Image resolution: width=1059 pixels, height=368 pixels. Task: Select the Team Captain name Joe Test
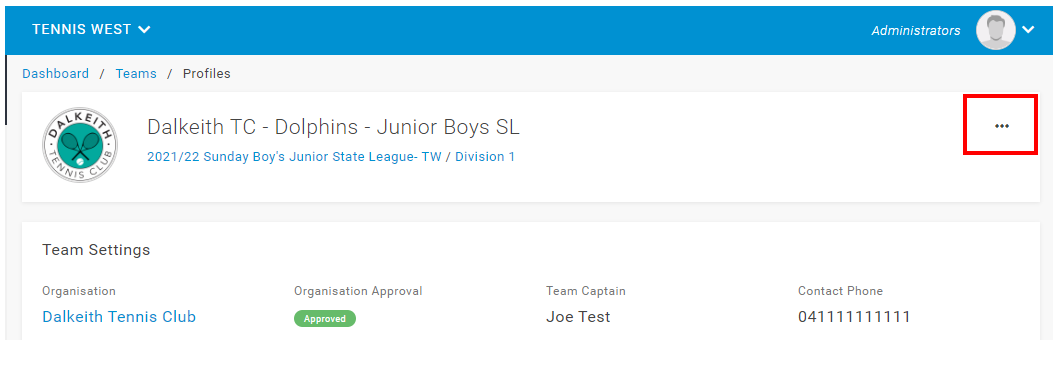click(x=578, y=317)
